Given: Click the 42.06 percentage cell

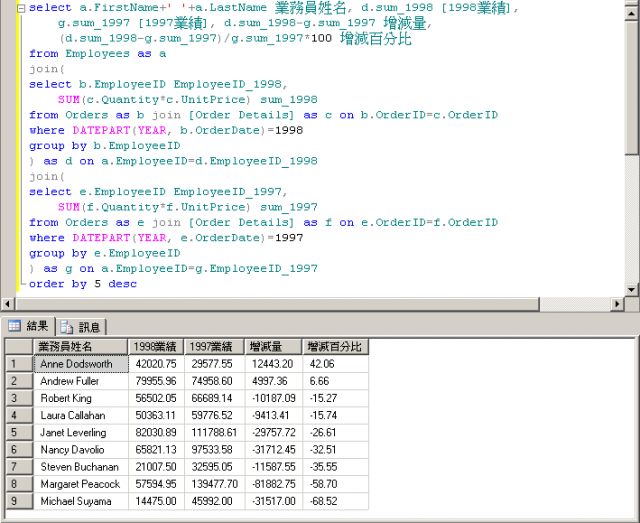Looking at the screenshot, I should [x=336, y=364].
